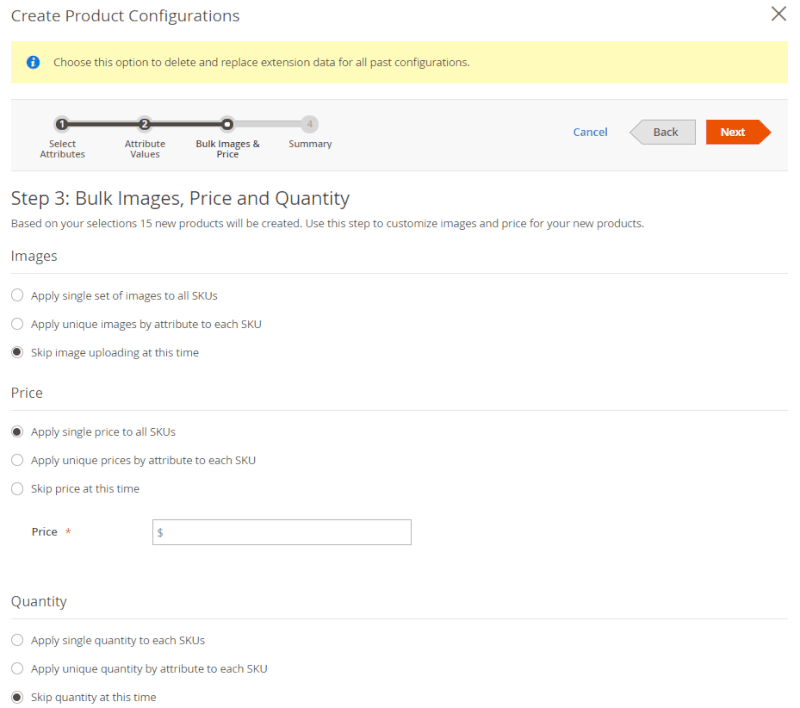Click the Cancel link
The image size is (800, 708).
pos(590,131)
